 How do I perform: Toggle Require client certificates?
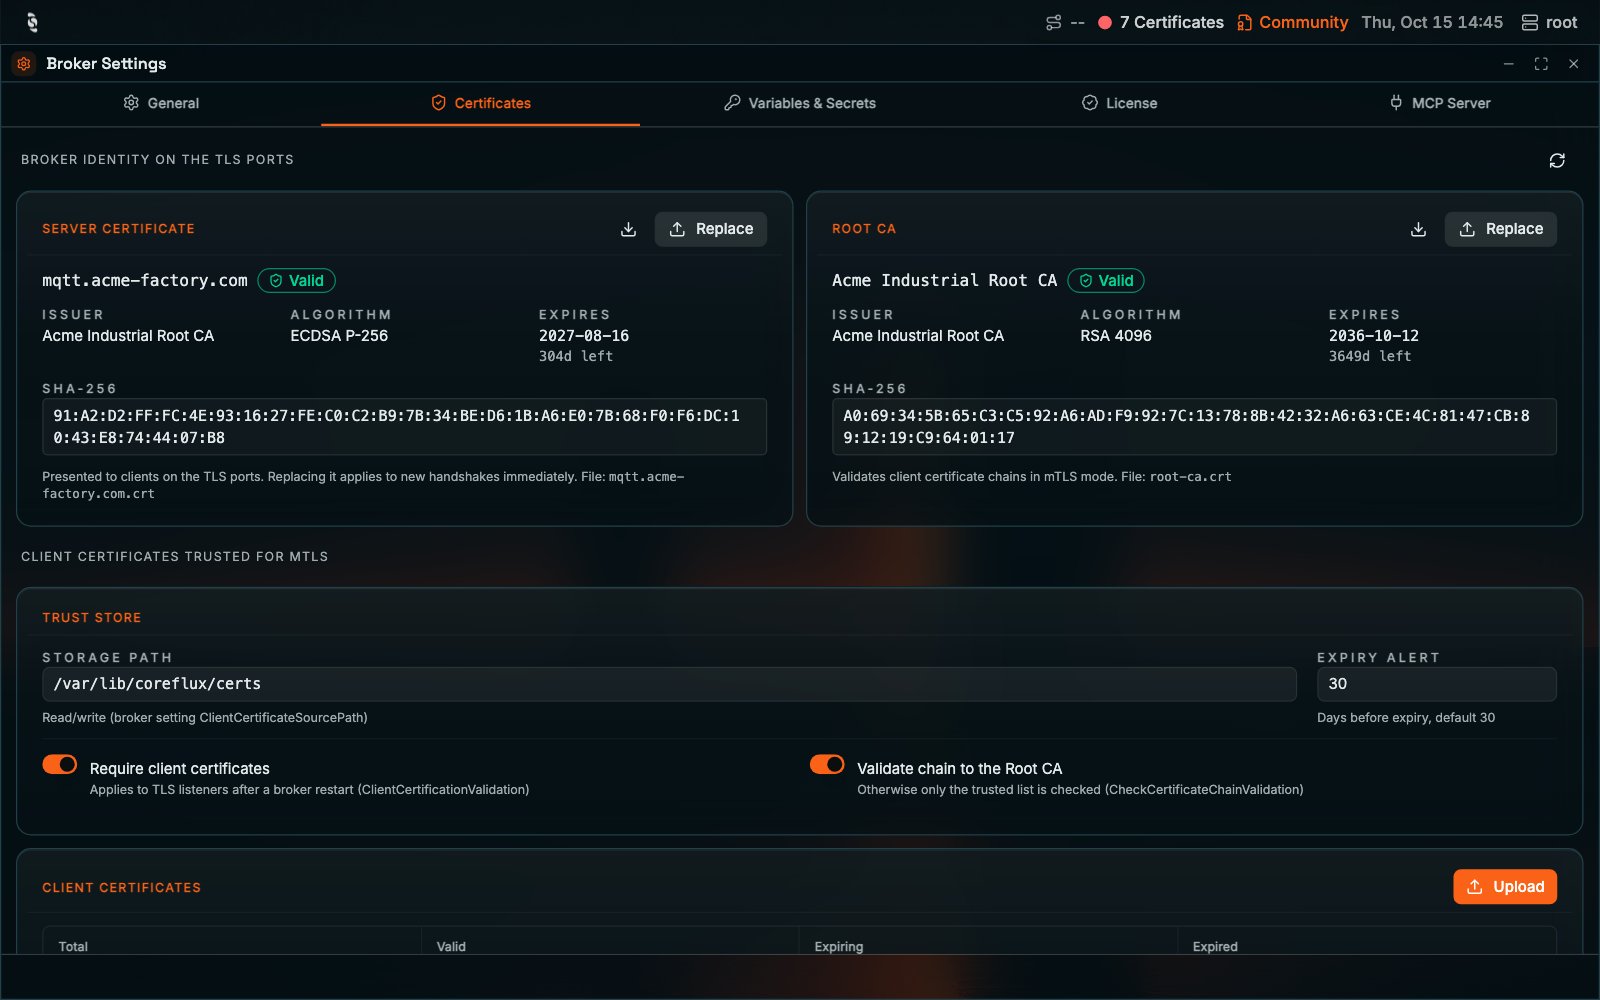point(60,764)
